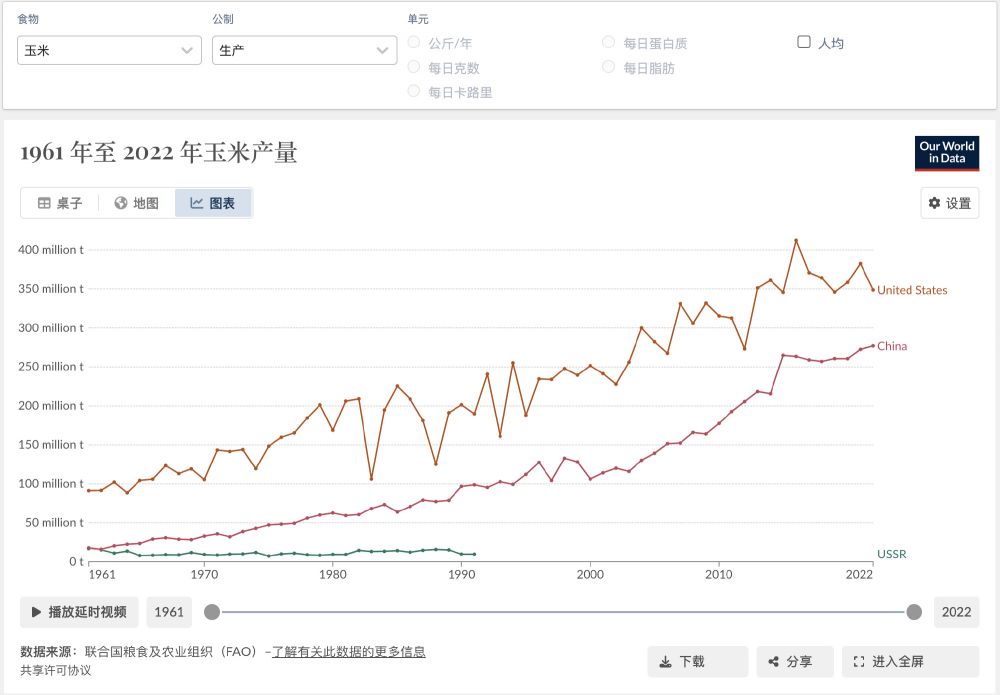
Task: Click the globe icon for 地图 view
Action: click(x=121, y=203)
